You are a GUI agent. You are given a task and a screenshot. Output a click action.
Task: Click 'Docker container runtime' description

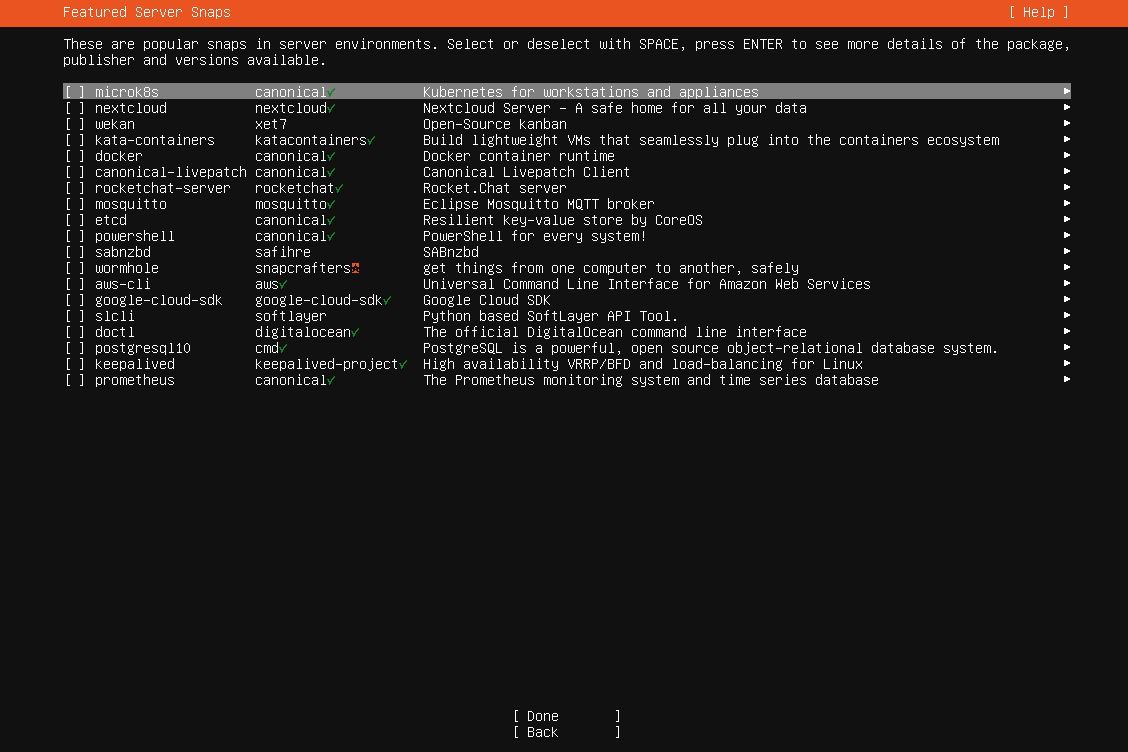pyautogui.click(x=519, y=156)
